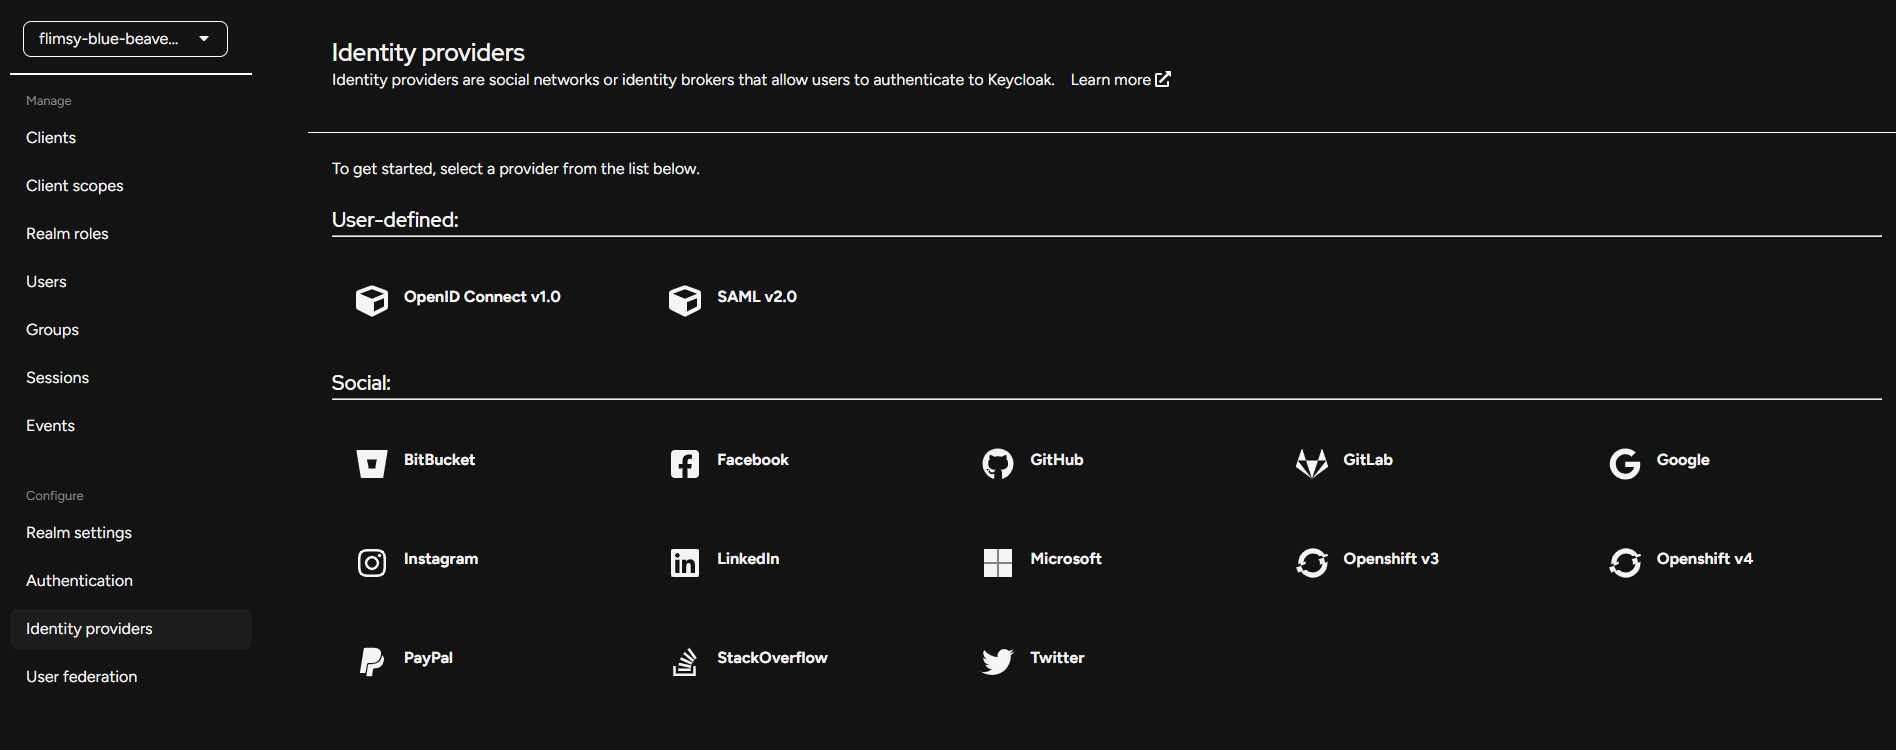
Task: Select the BitBucket provider label
Action: pos(439,460)
